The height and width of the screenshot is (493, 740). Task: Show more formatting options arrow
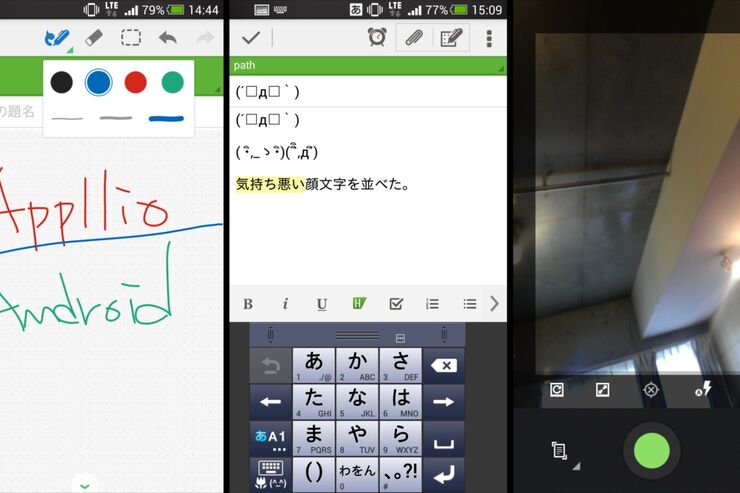[x=494, y=304]
